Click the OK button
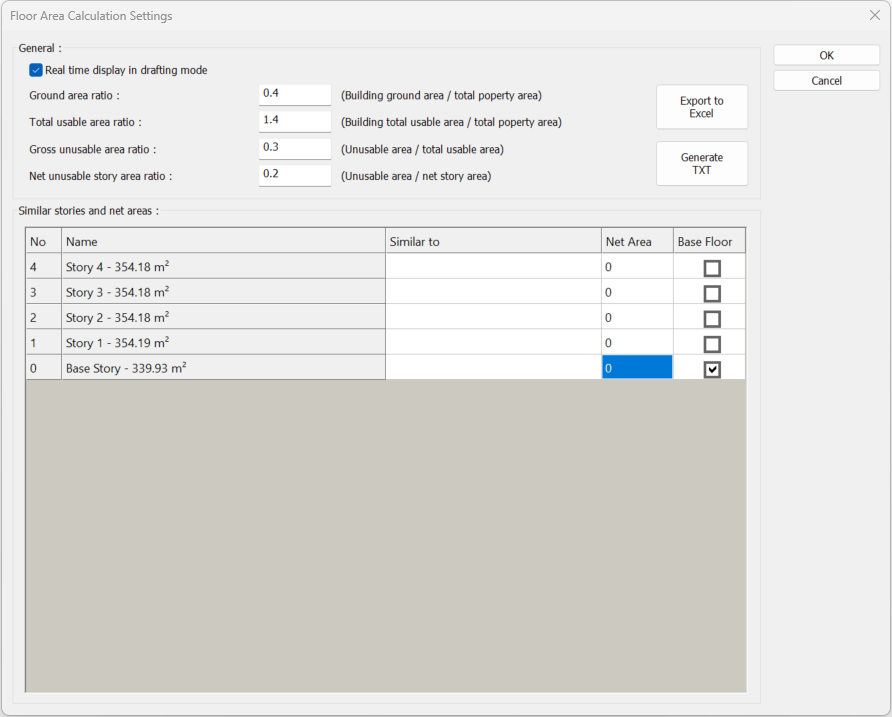The height and width of the screenshot is (717, 892). 826,55
